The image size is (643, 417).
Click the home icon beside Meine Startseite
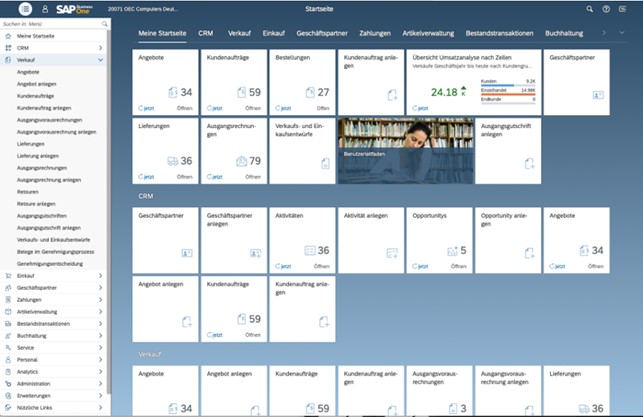click(8, 35)
